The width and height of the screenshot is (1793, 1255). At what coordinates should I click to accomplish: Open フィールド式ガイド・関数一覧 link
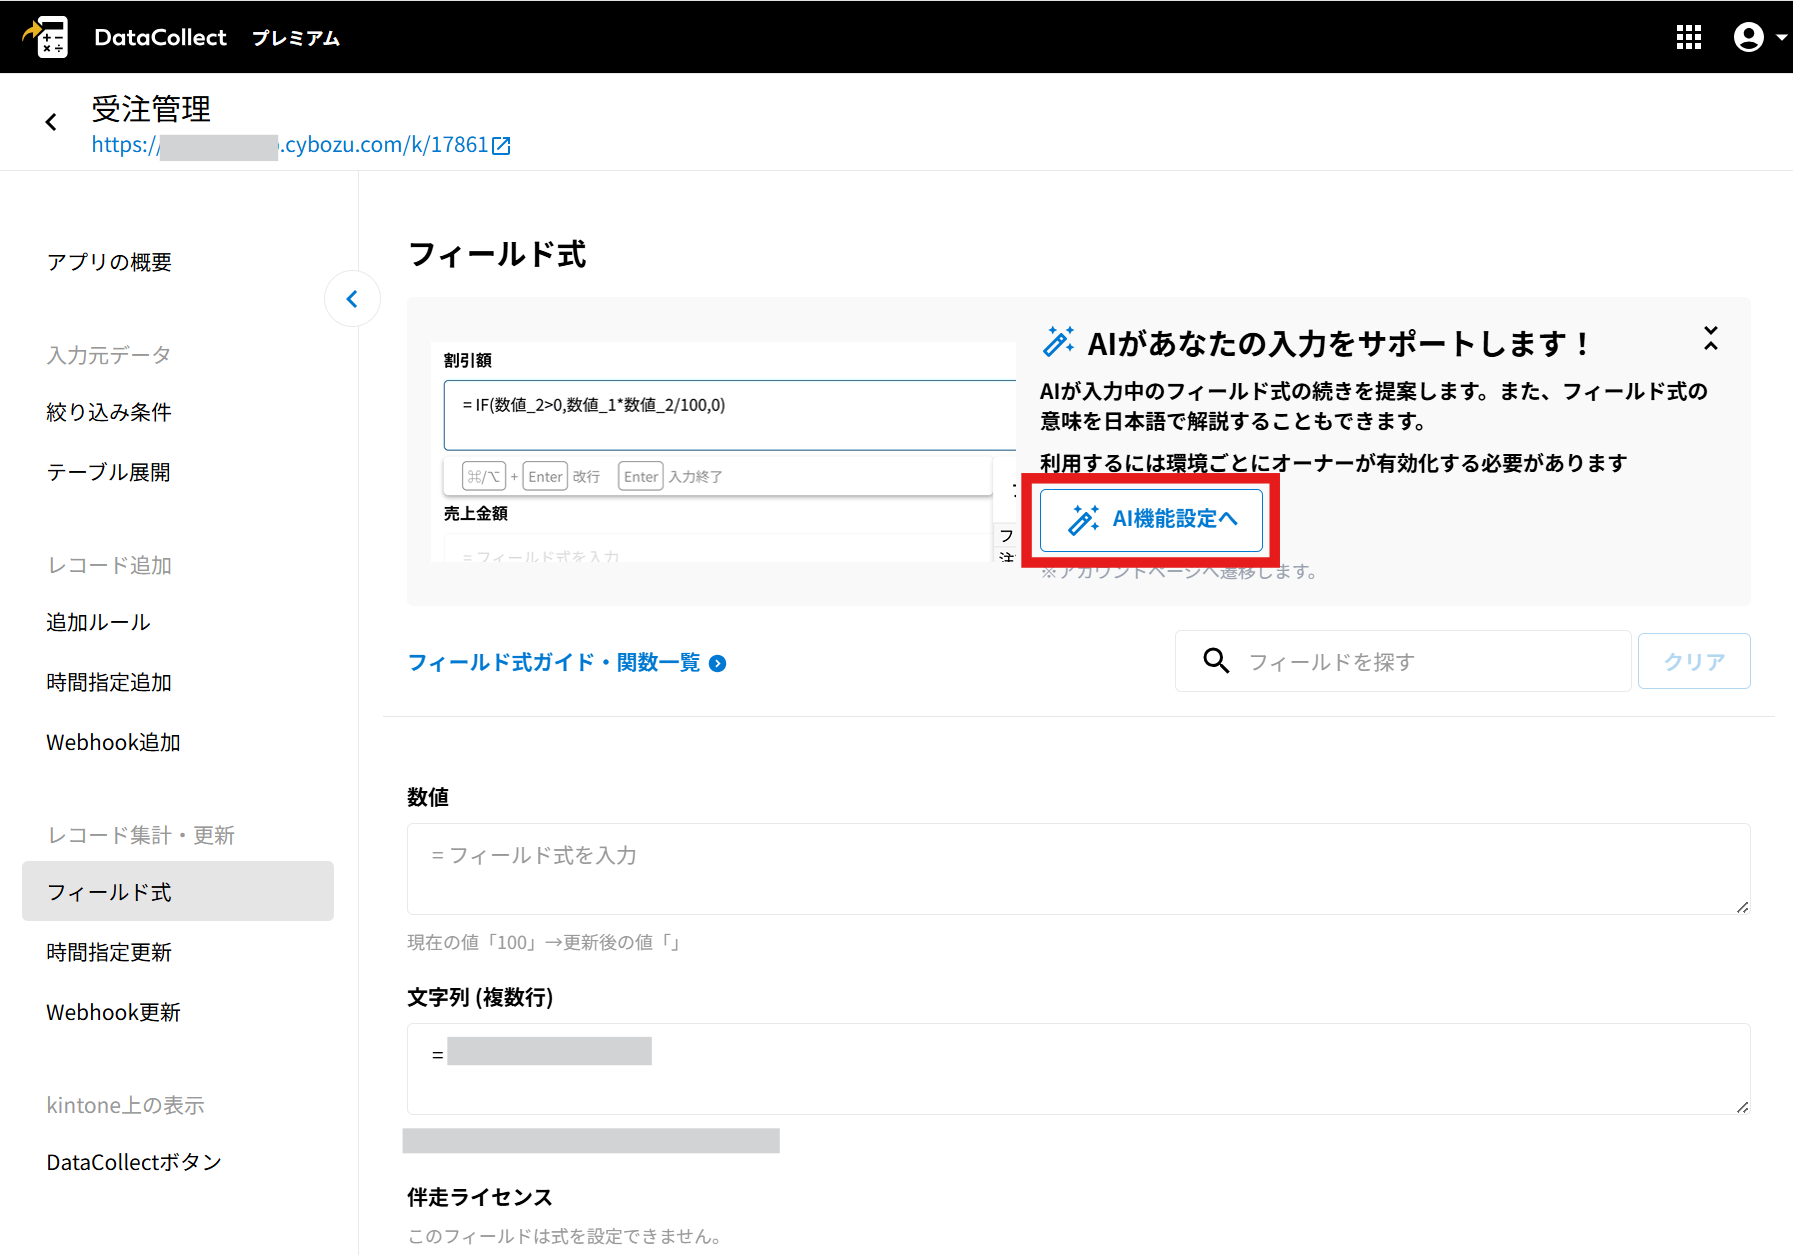tap(566, 663)
